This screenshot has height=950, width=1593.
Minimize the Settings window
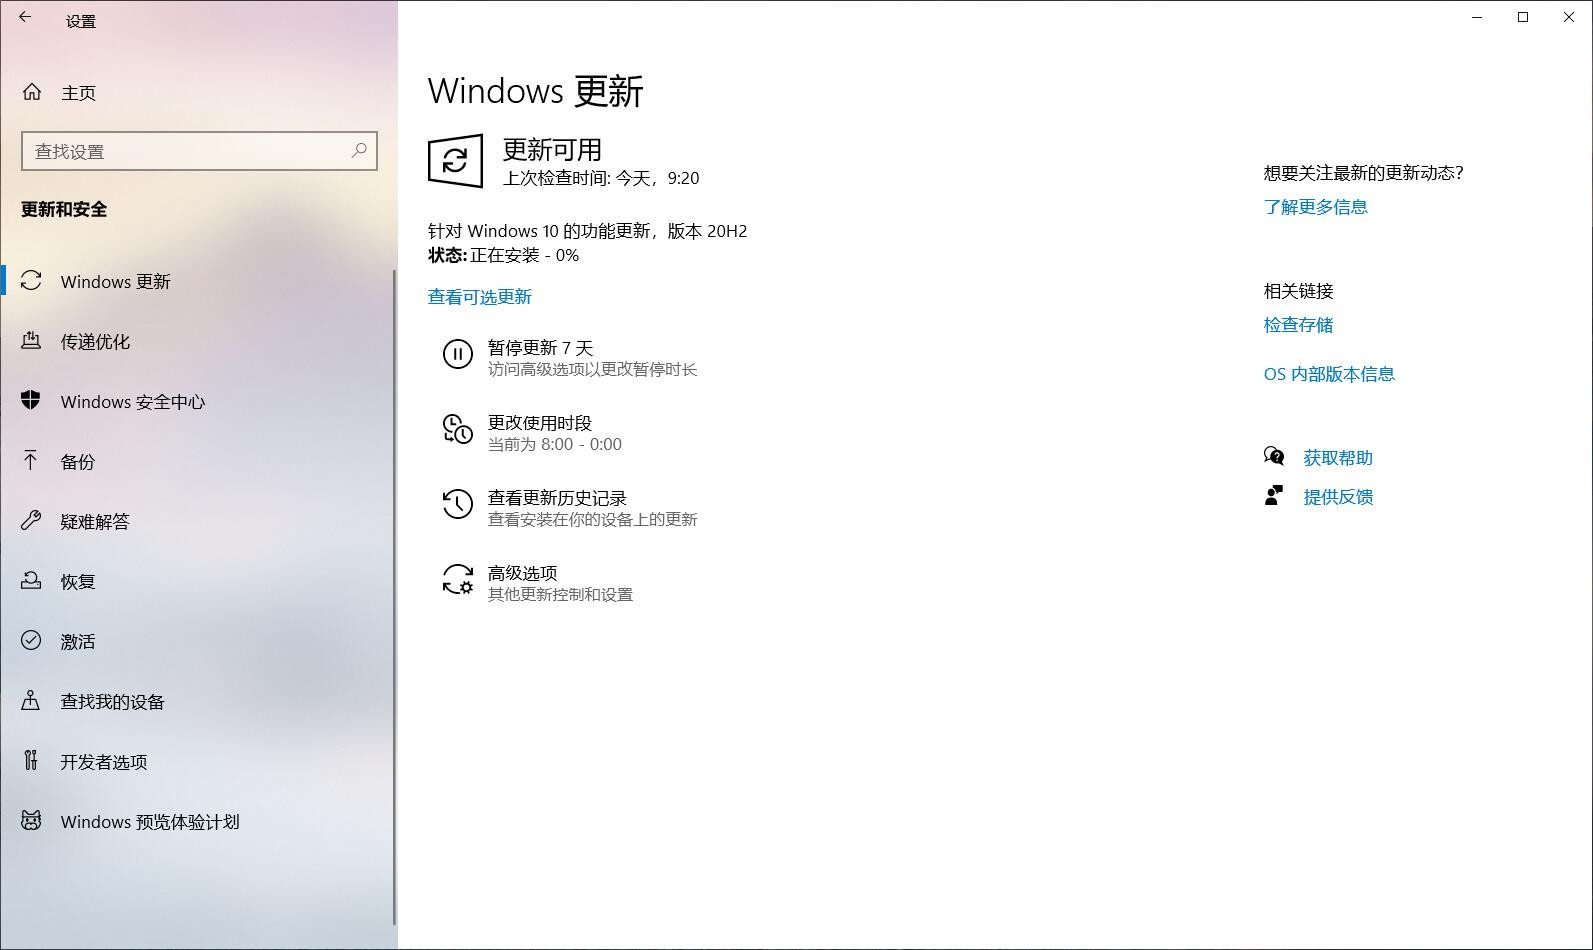click(1477, 17)
